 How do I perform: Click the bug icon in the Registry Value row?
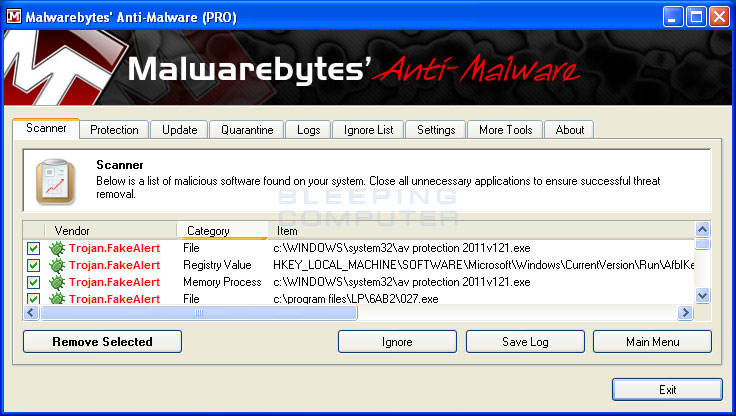[57, 265]
